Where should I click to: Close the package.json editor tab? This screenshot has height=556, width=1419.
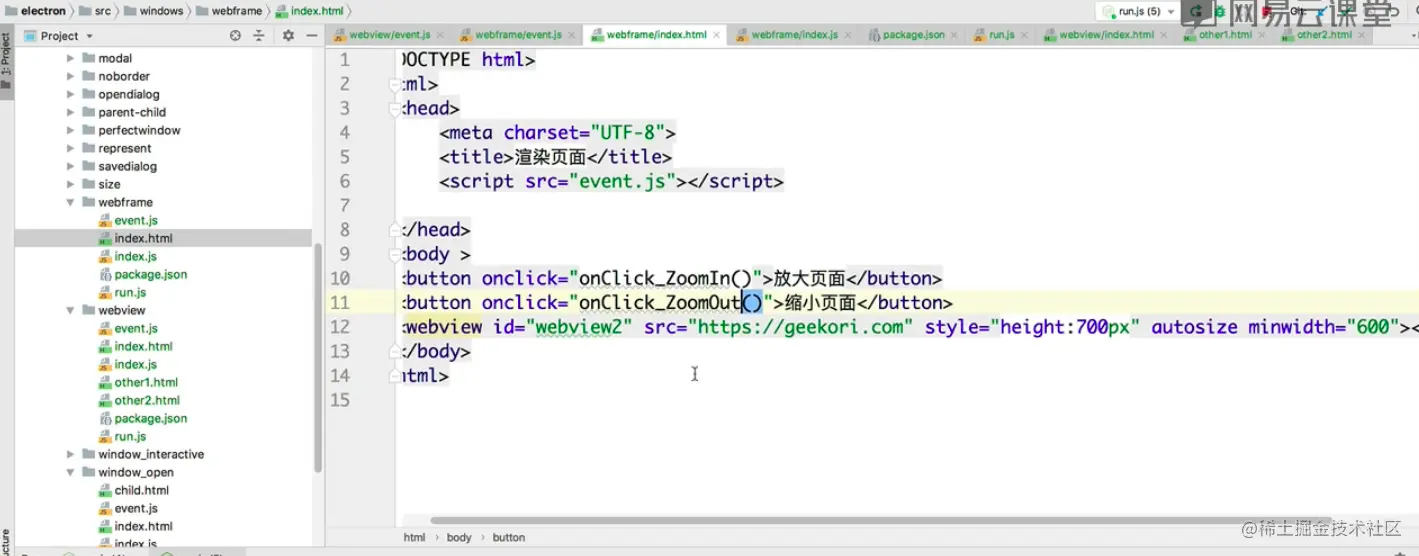tap(953, 35)
